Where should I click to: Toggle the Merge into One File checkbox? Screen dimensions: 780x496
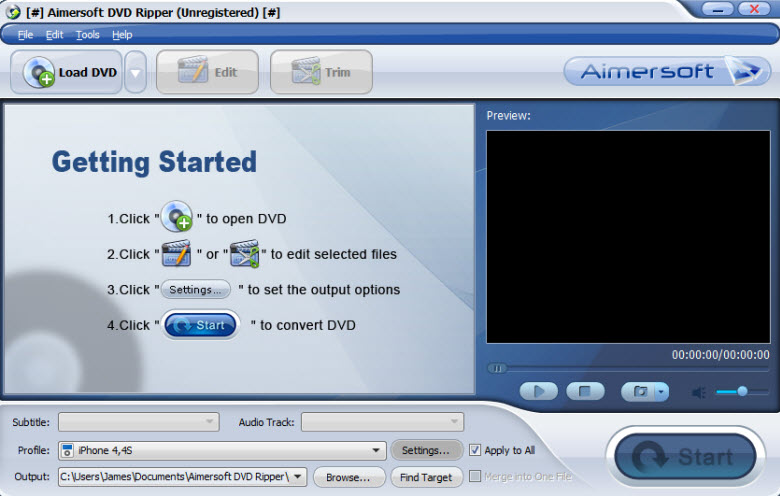pyautogui.click(x=475, y=476)
